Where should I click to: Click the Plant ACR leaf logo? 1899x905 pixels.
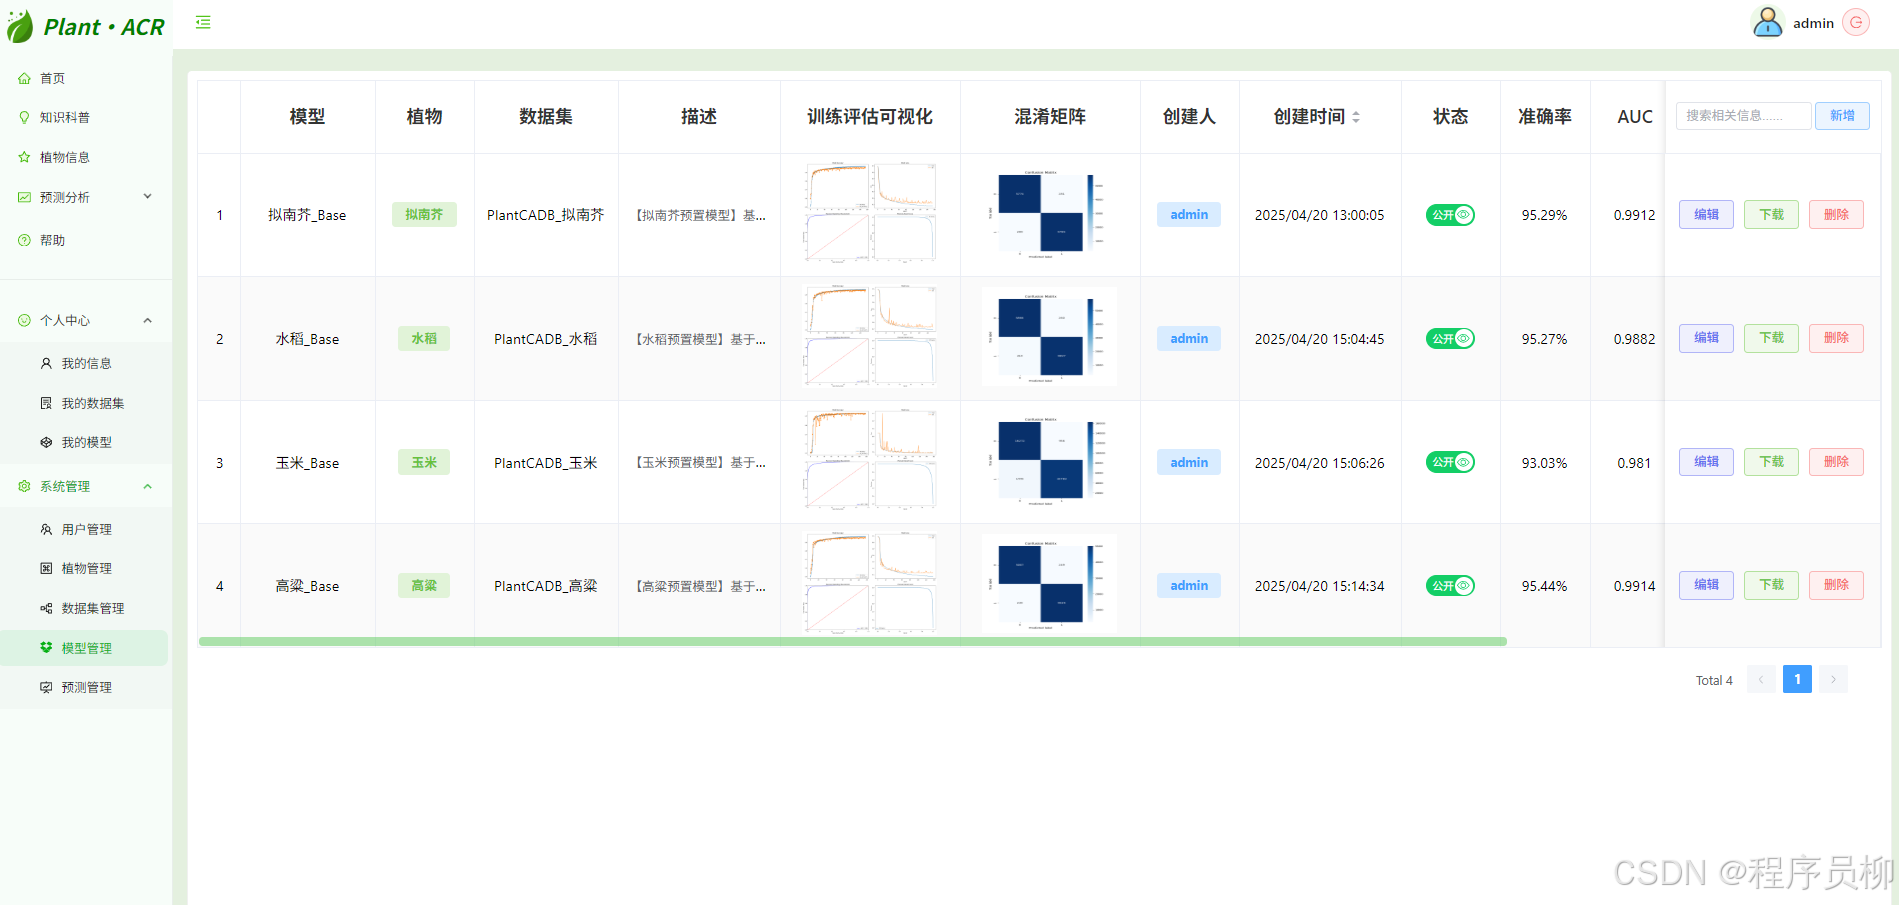[x=19, y=26]
